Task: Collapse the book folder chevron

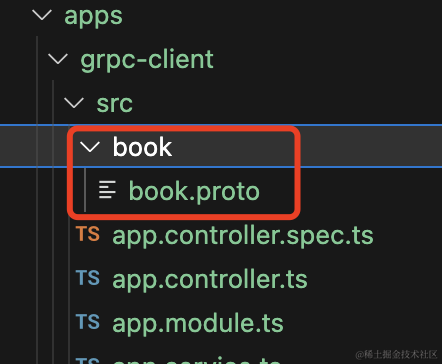Action: click(90, 147)
